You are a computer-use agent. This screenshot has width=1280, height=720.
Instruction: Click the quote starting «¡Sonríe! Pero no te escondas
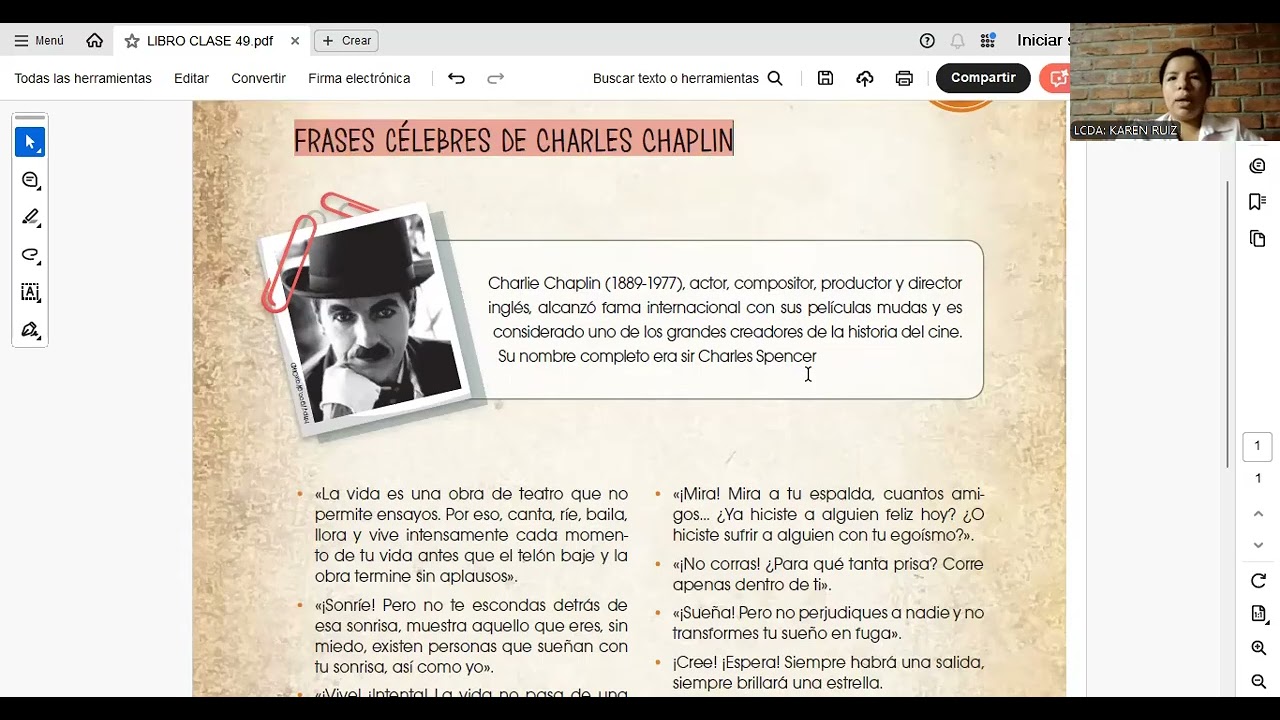471,636
